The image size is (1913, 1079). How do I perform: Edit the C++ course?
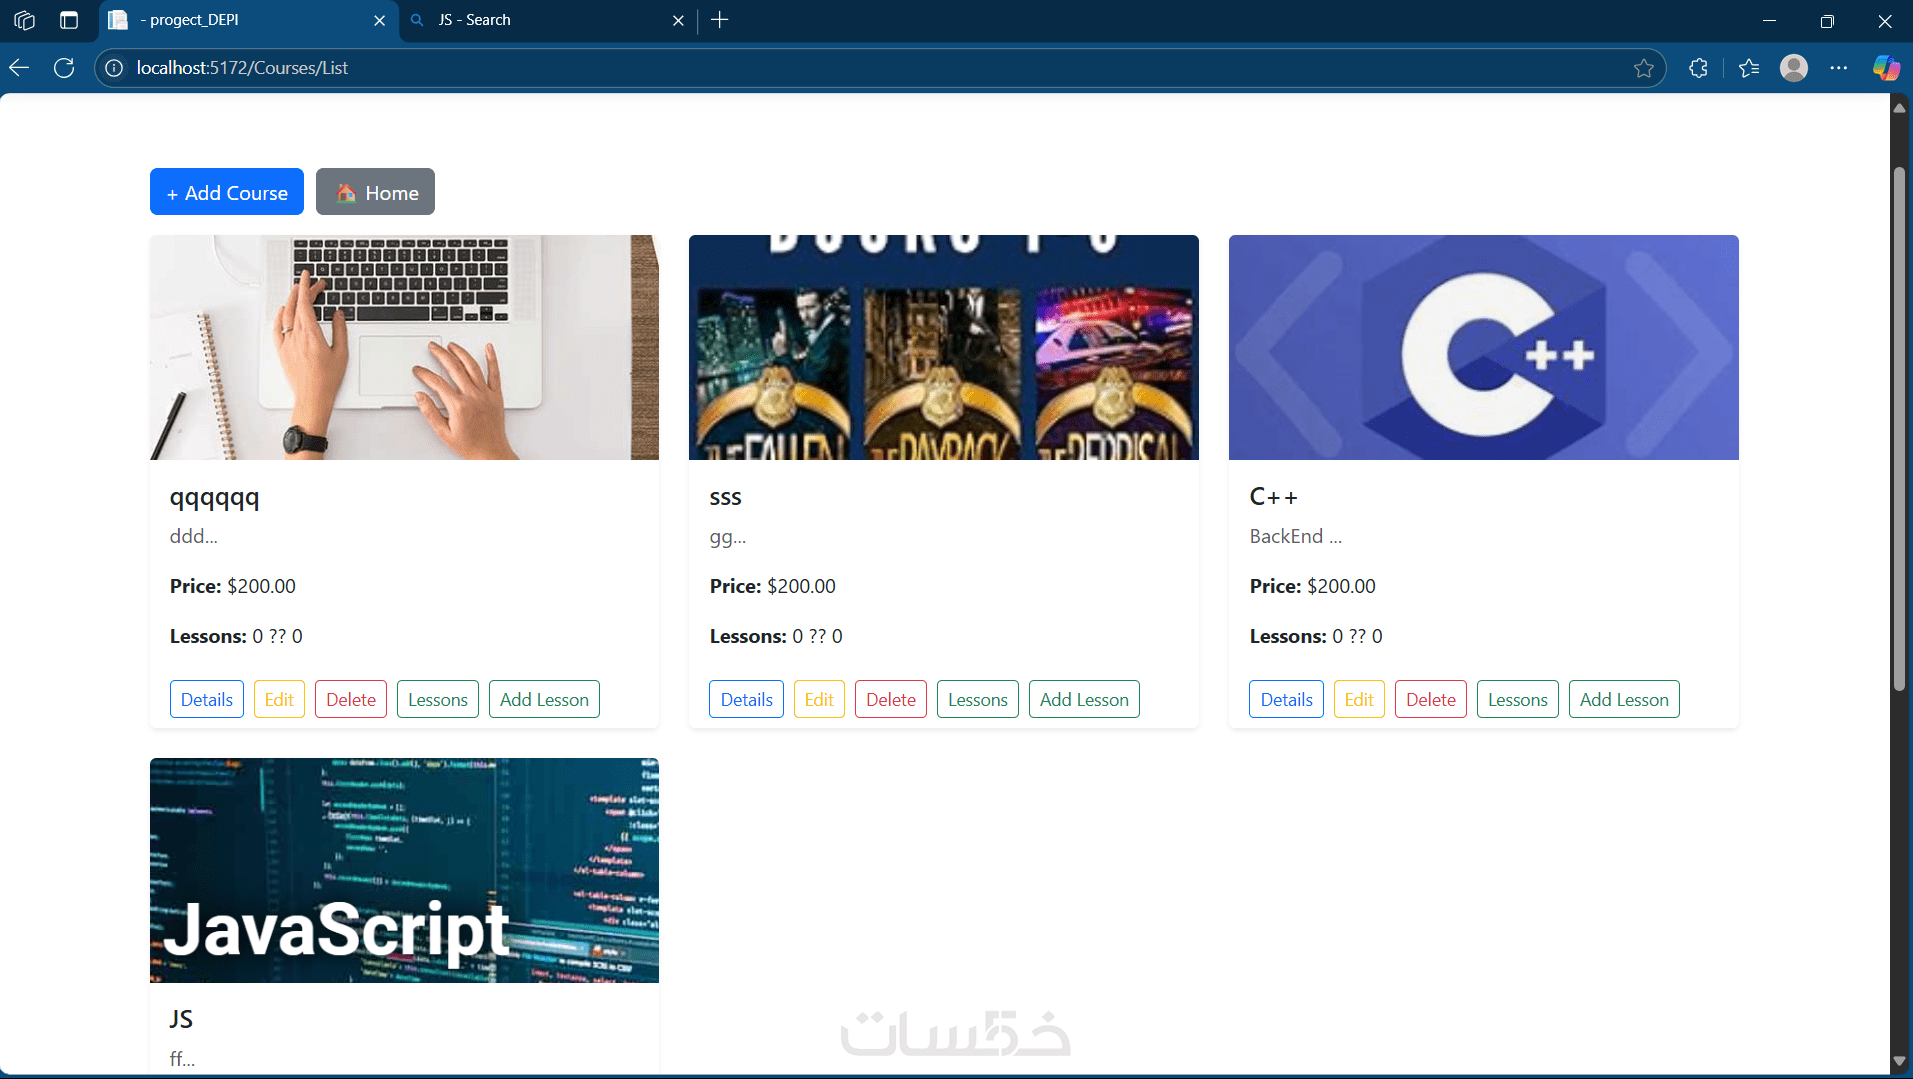coord(1359,699)
